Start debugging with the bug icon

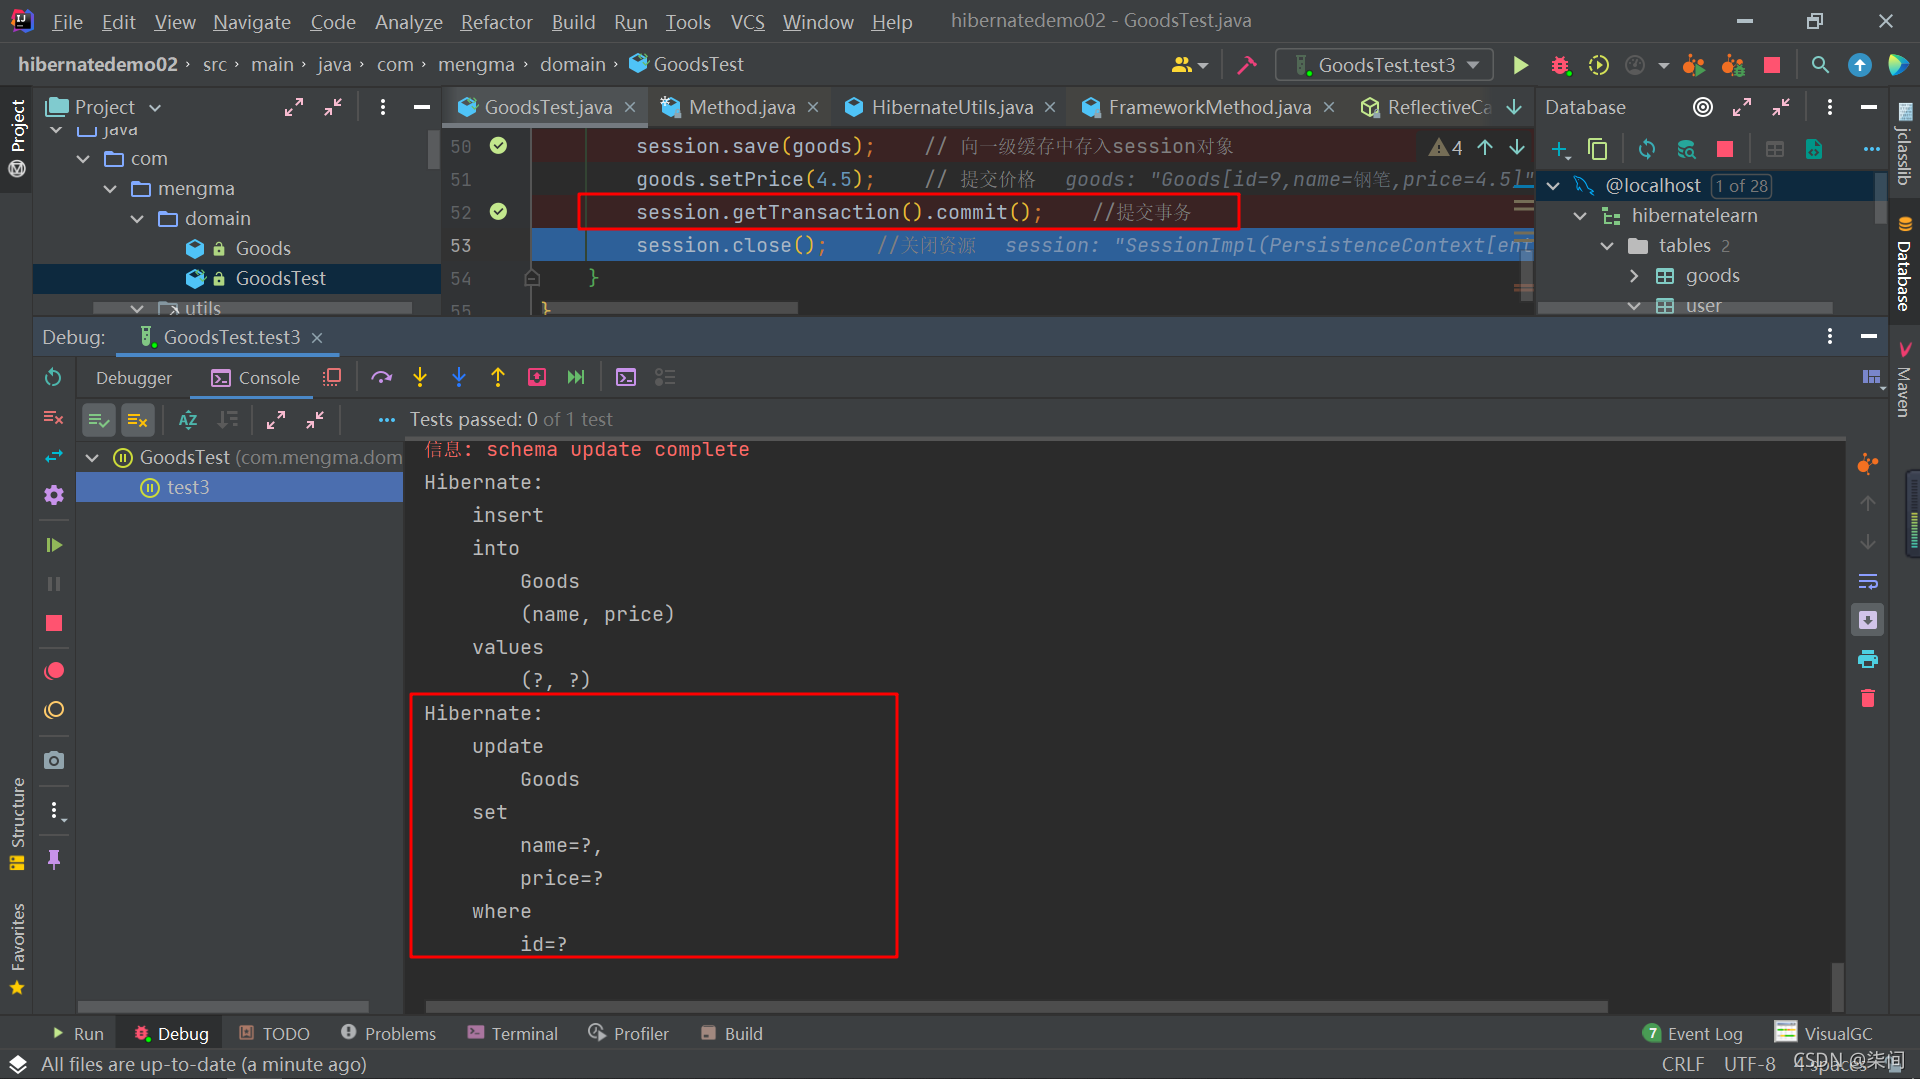(x=1560, y=65)
